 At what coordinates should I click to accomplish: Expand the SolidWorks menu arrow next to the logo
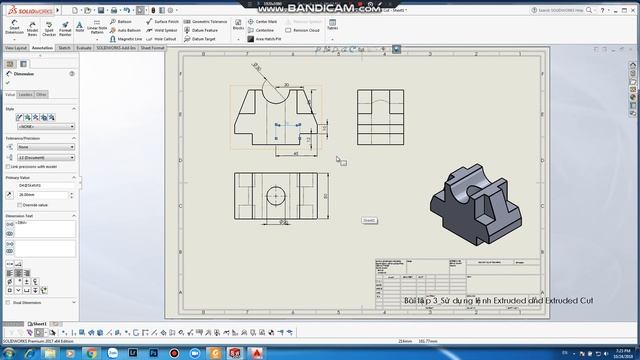click(x=58, y=10)
